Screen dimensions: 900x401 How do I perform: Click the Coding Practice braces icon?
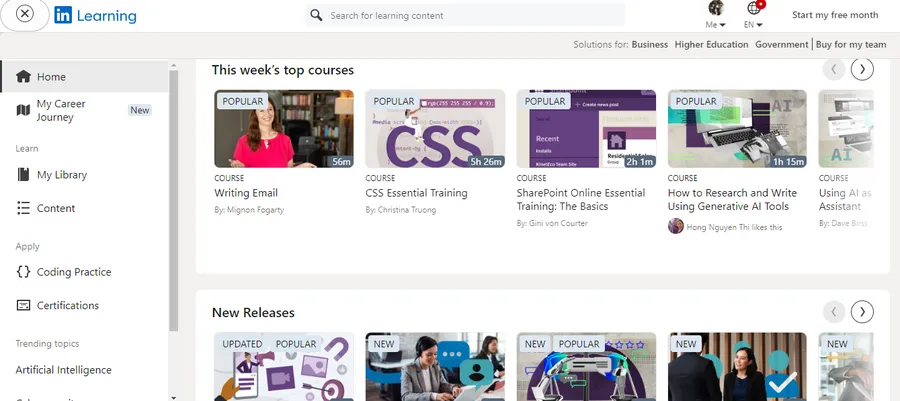click(23, 271)
